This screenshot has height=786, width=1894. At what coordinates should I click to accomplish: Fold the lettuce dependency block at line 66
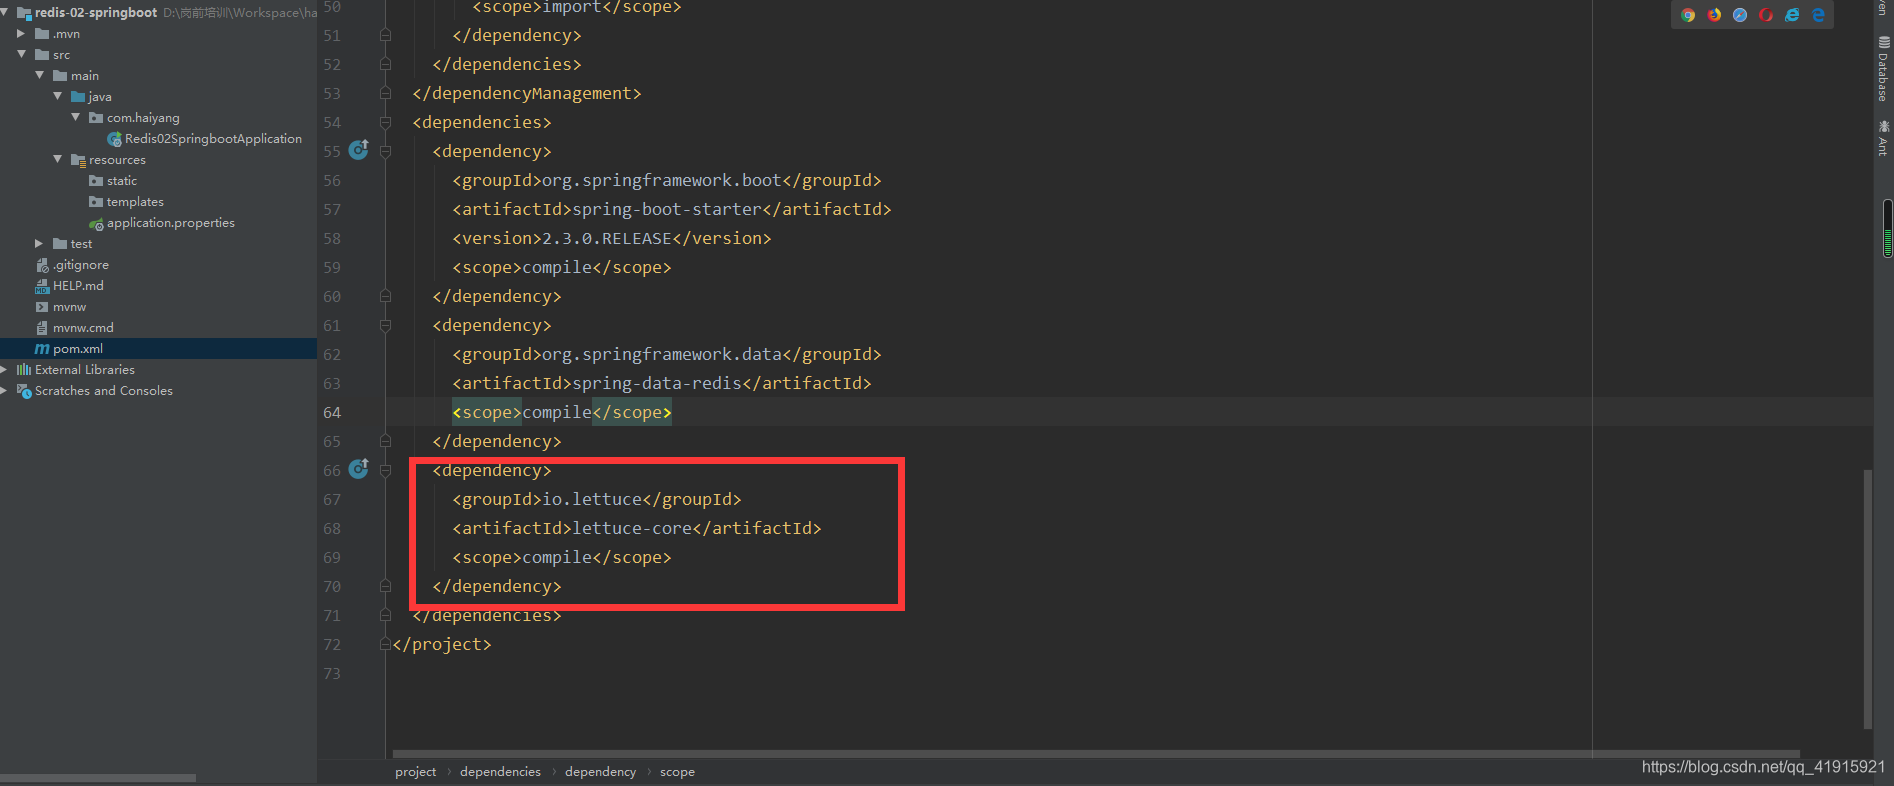(385, 470)
